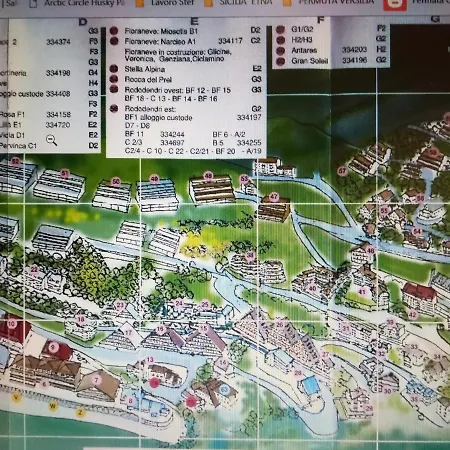
Task: Click the yellow W marker by the shore
Action: (53, 406)
